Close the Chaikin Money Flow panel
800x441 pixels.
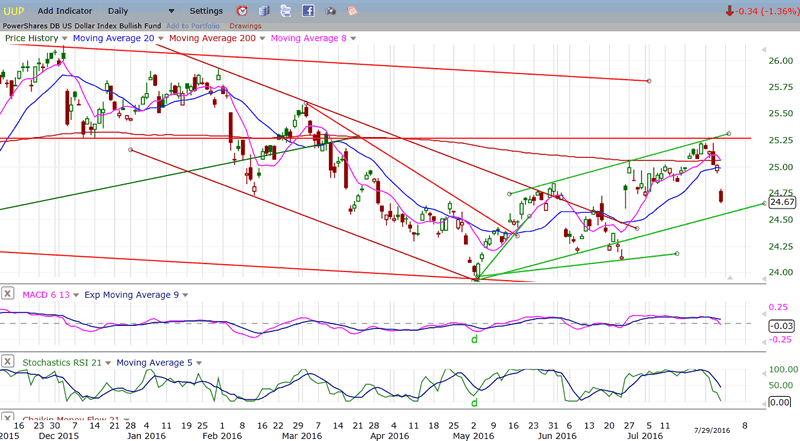(8, 420)
